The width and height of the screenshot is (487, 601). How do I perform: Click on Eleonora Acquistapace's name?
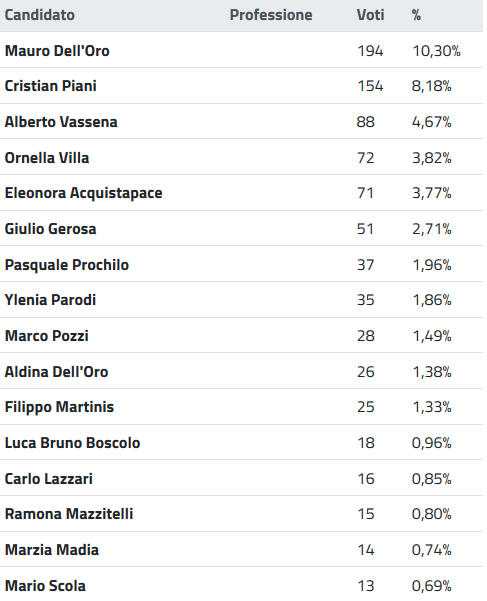point(83,193)
